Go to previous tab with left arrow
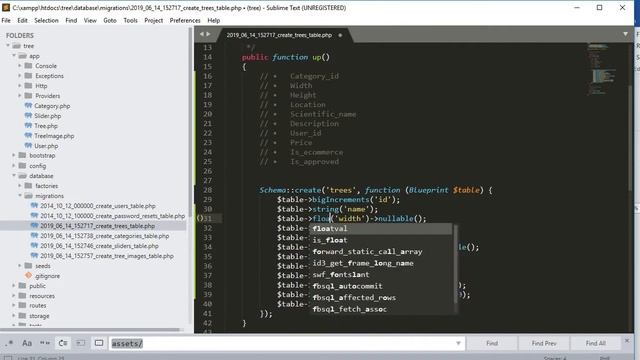Screen dimensions: 640x360 [201, 34]
